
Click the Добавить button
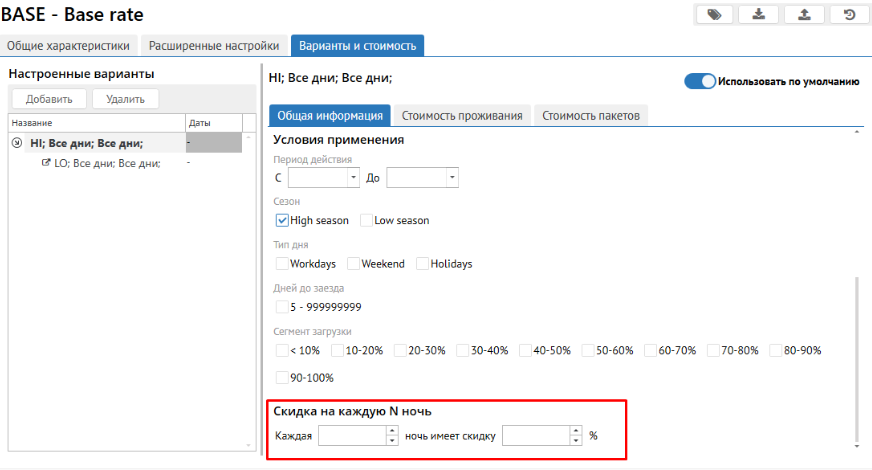click(x=49, y=99)
